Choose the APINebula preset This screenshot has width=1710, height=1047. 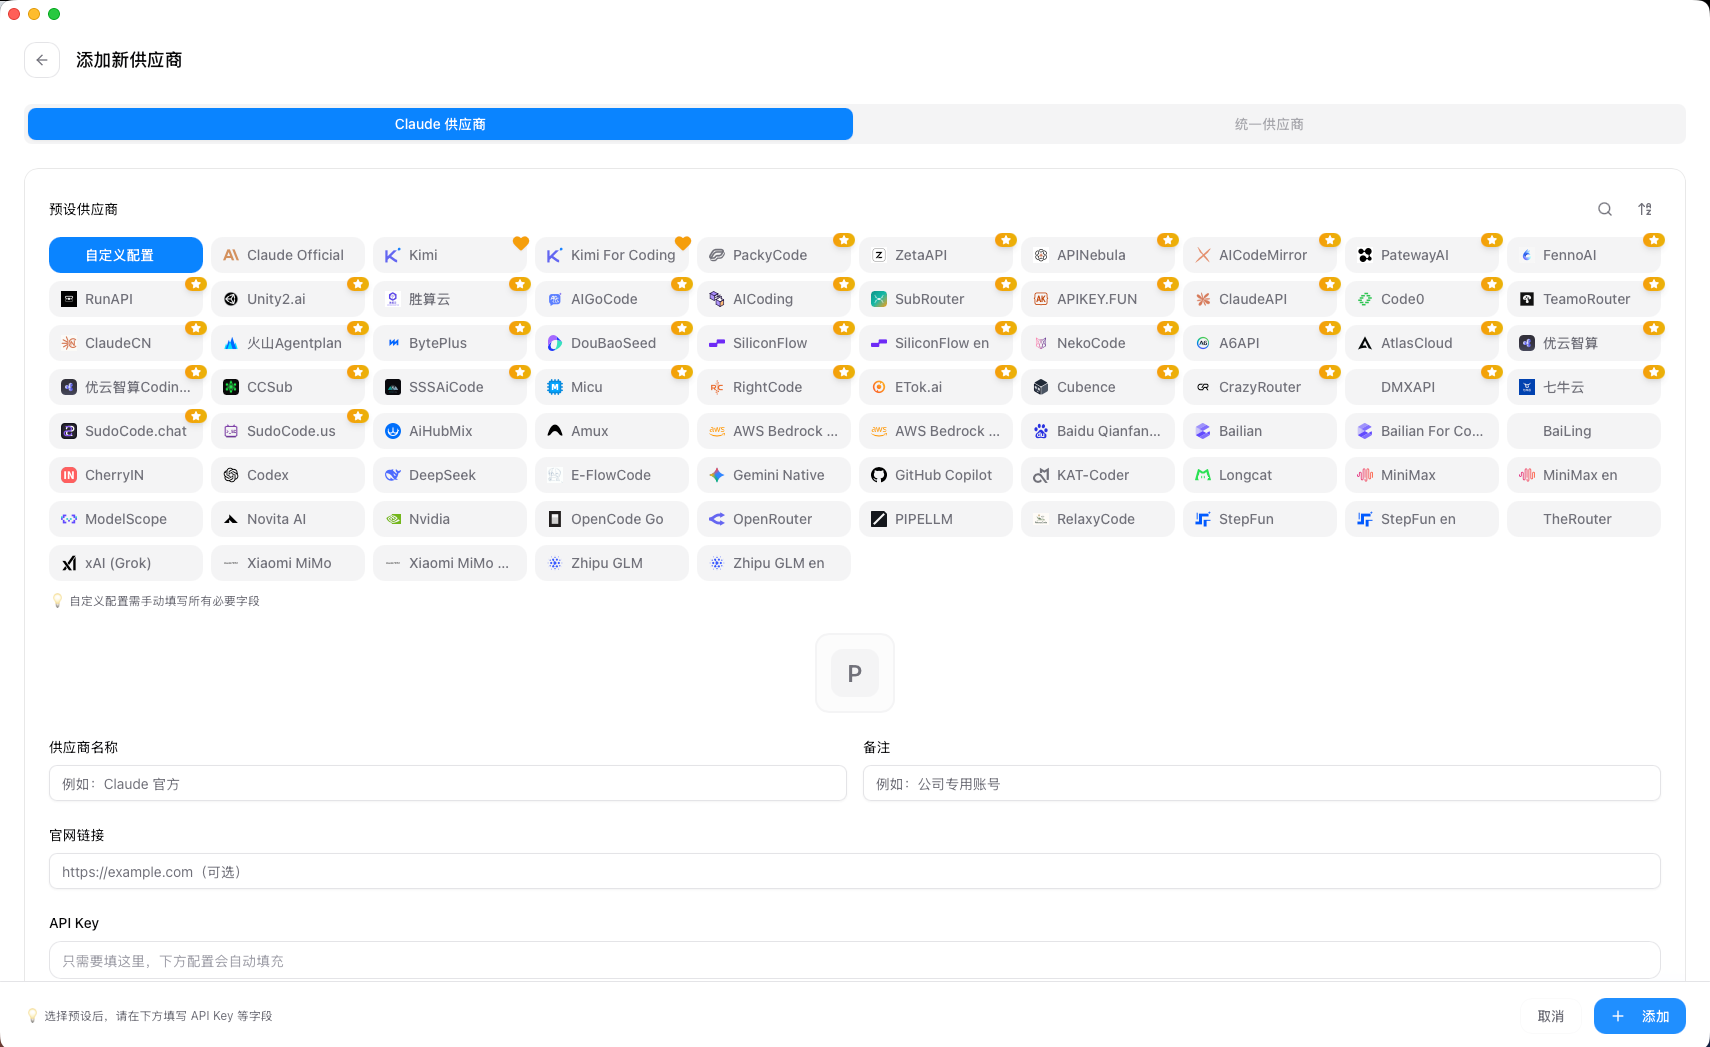click(x=1098, y=255)
